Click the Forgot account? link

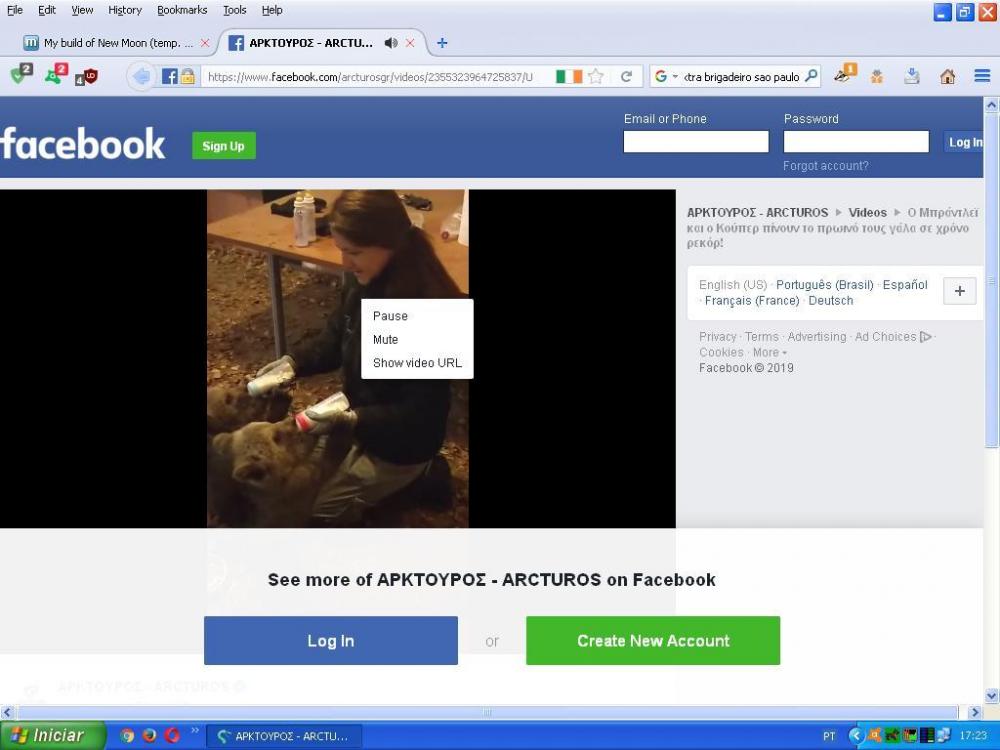click(x=826, y=166)
